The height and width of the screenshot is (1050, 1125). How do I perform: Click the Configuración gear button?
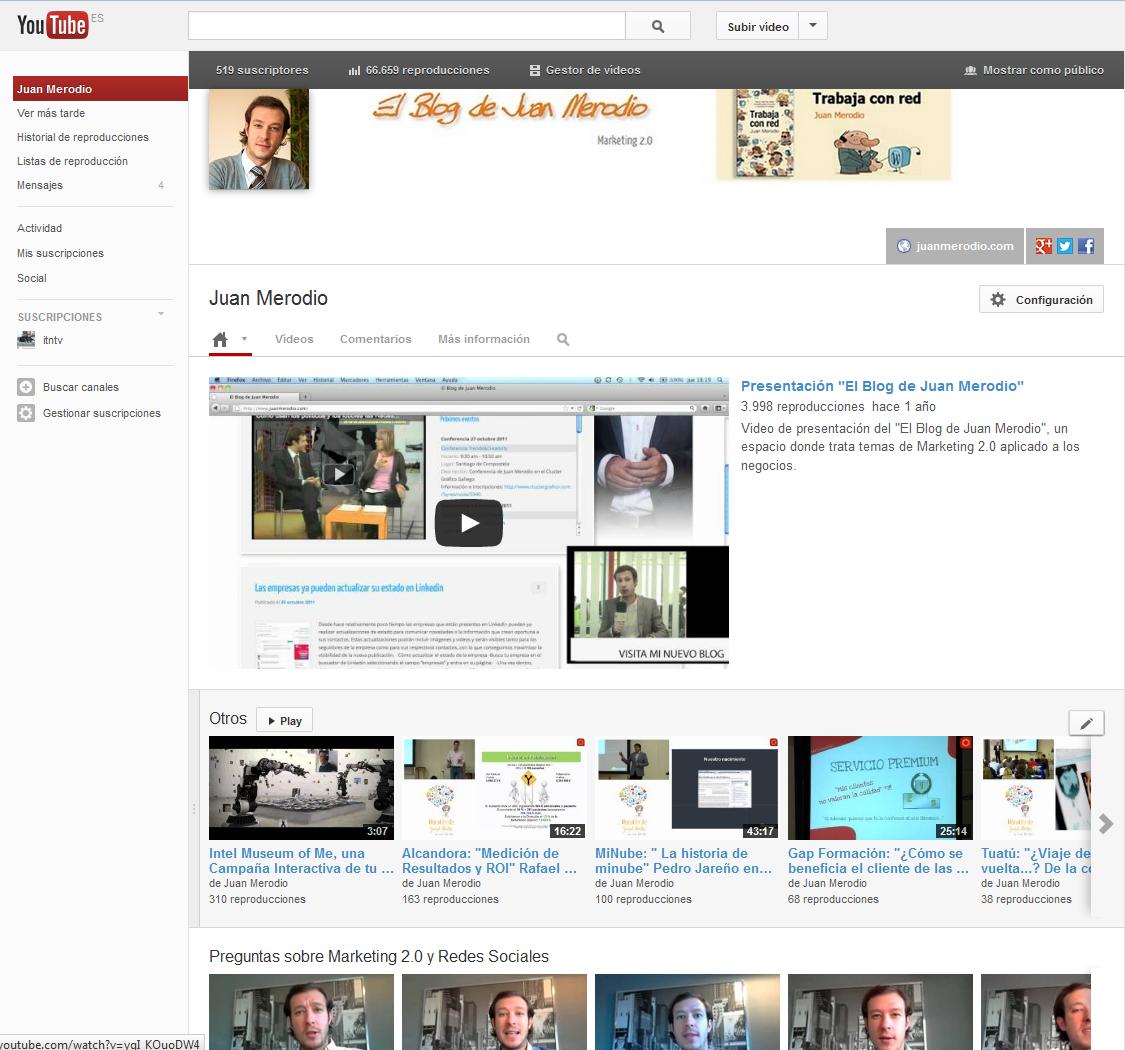(1041, 299)
